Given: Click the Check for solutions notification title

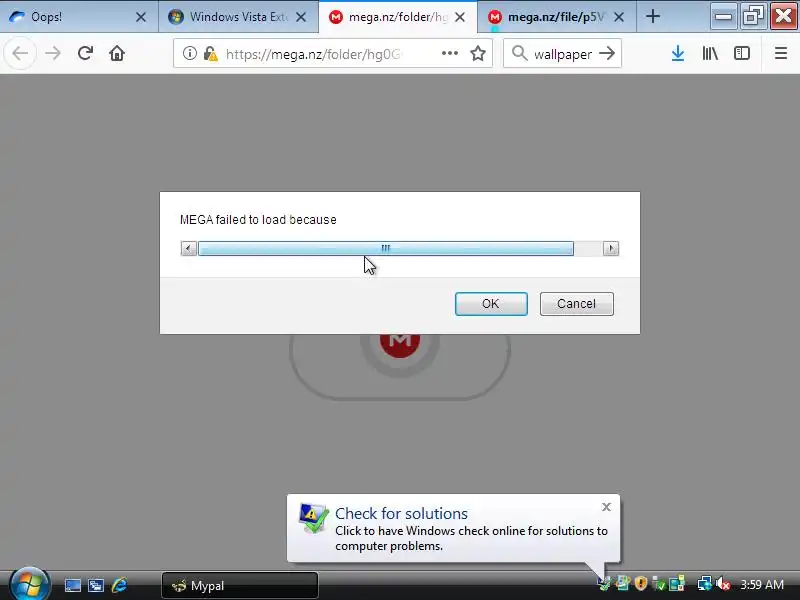Looking at the screenshot, I should click(401, 513).
